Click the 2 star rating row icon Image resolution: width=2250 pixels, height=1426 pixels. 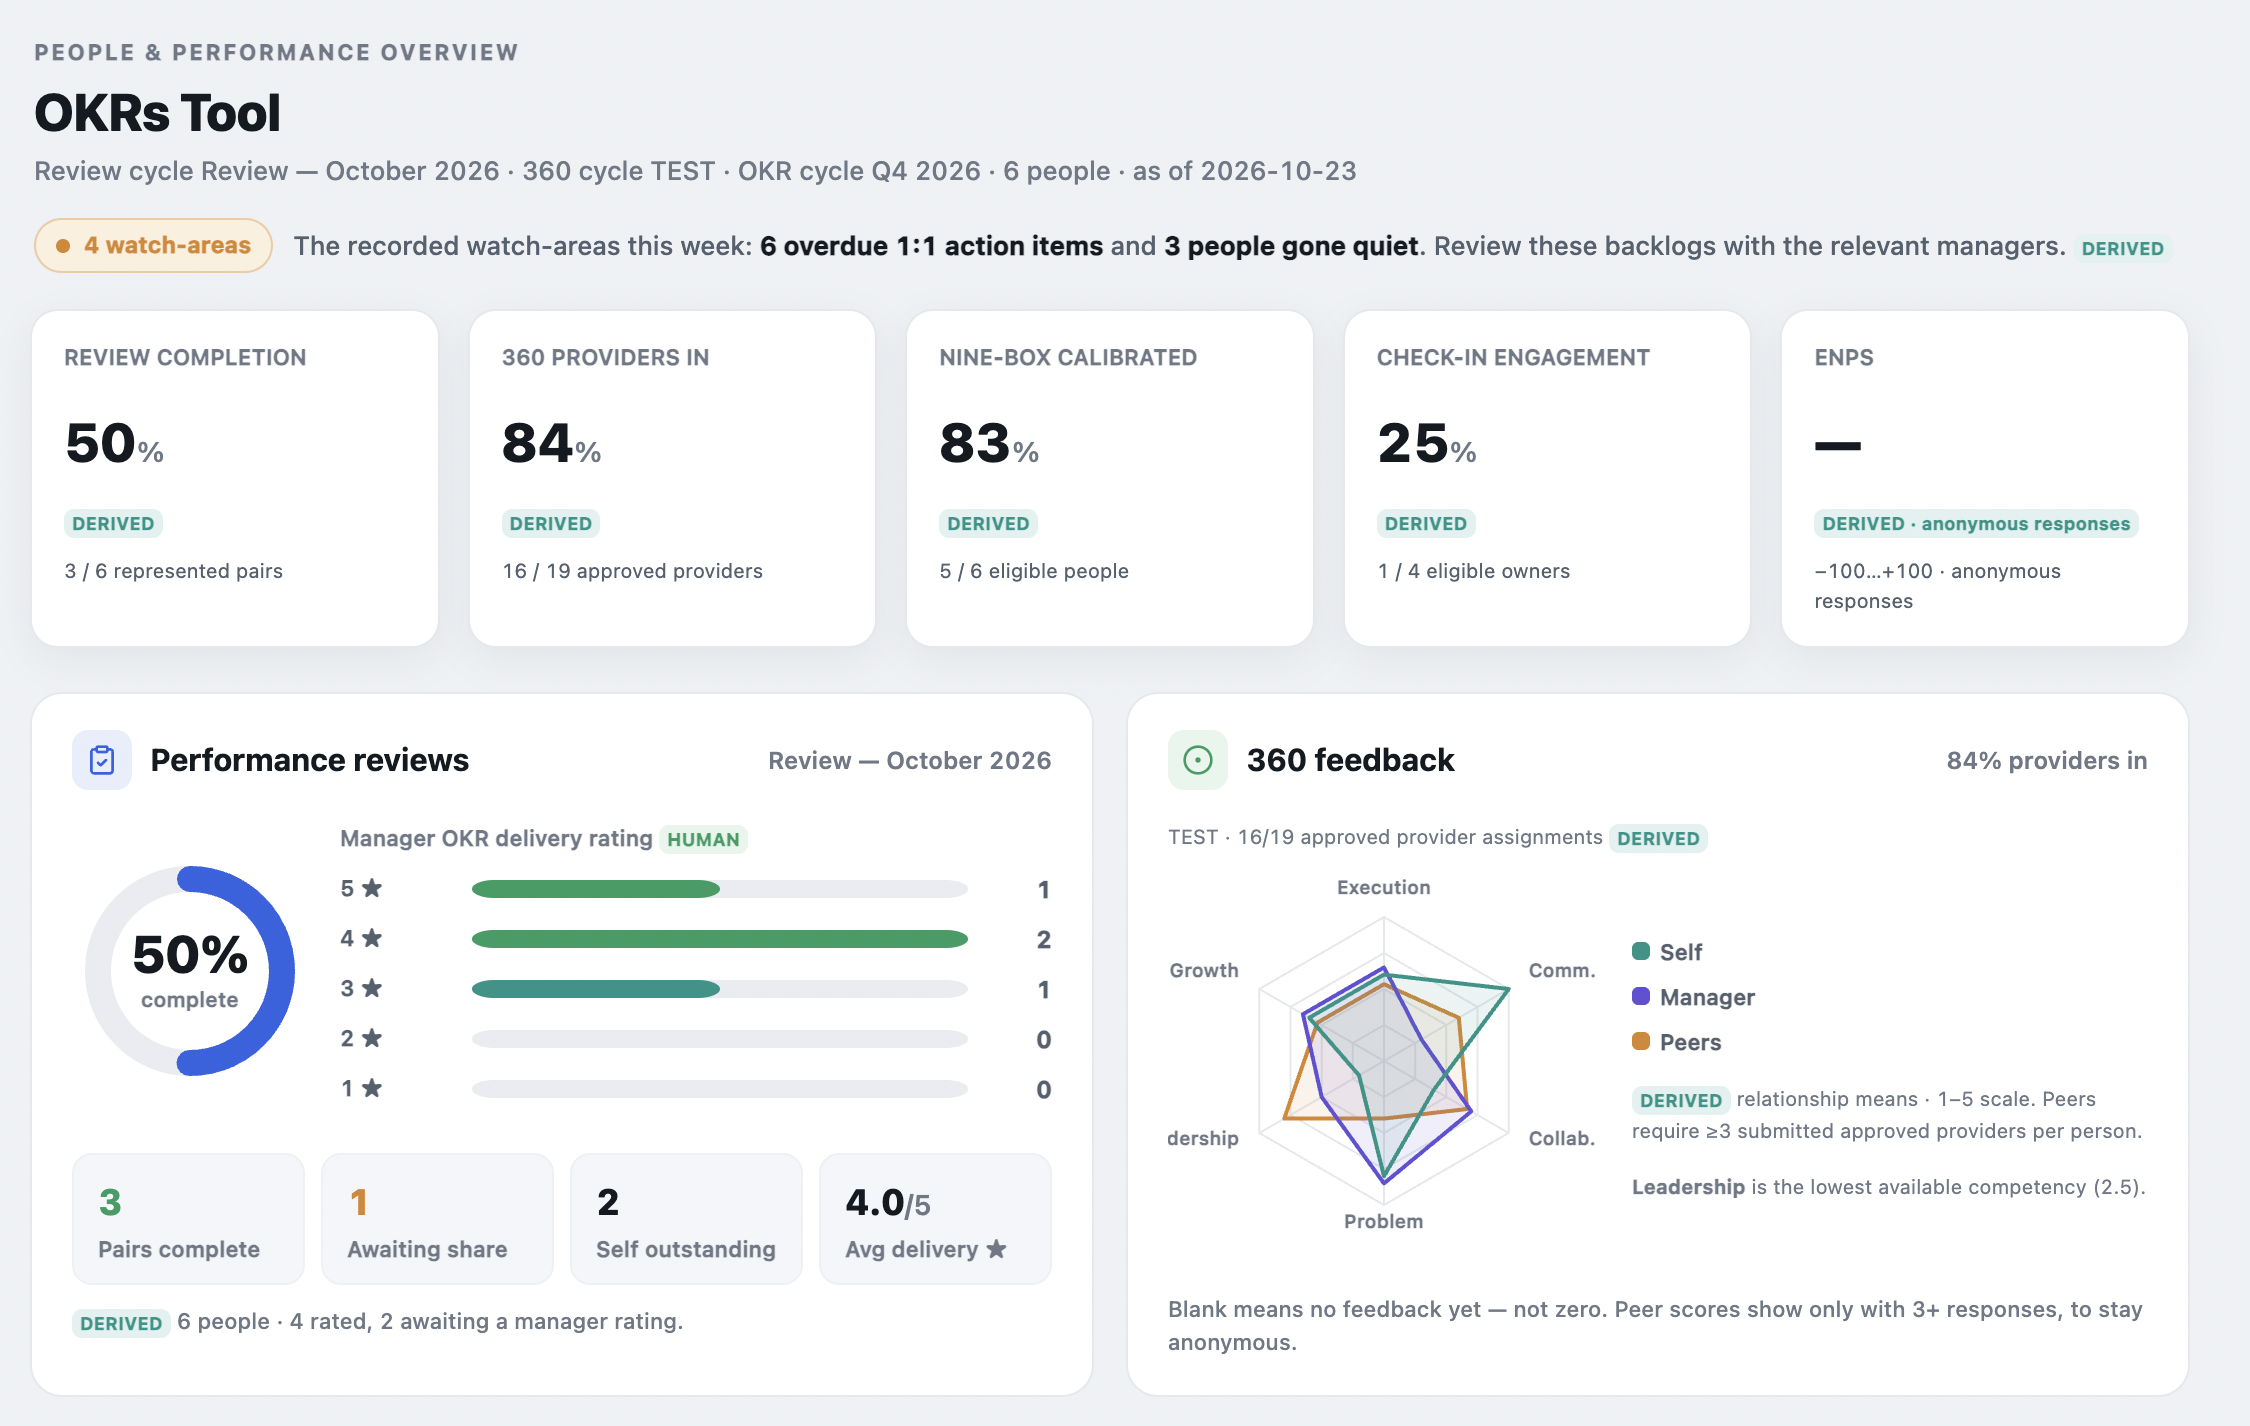[372, 1038]
